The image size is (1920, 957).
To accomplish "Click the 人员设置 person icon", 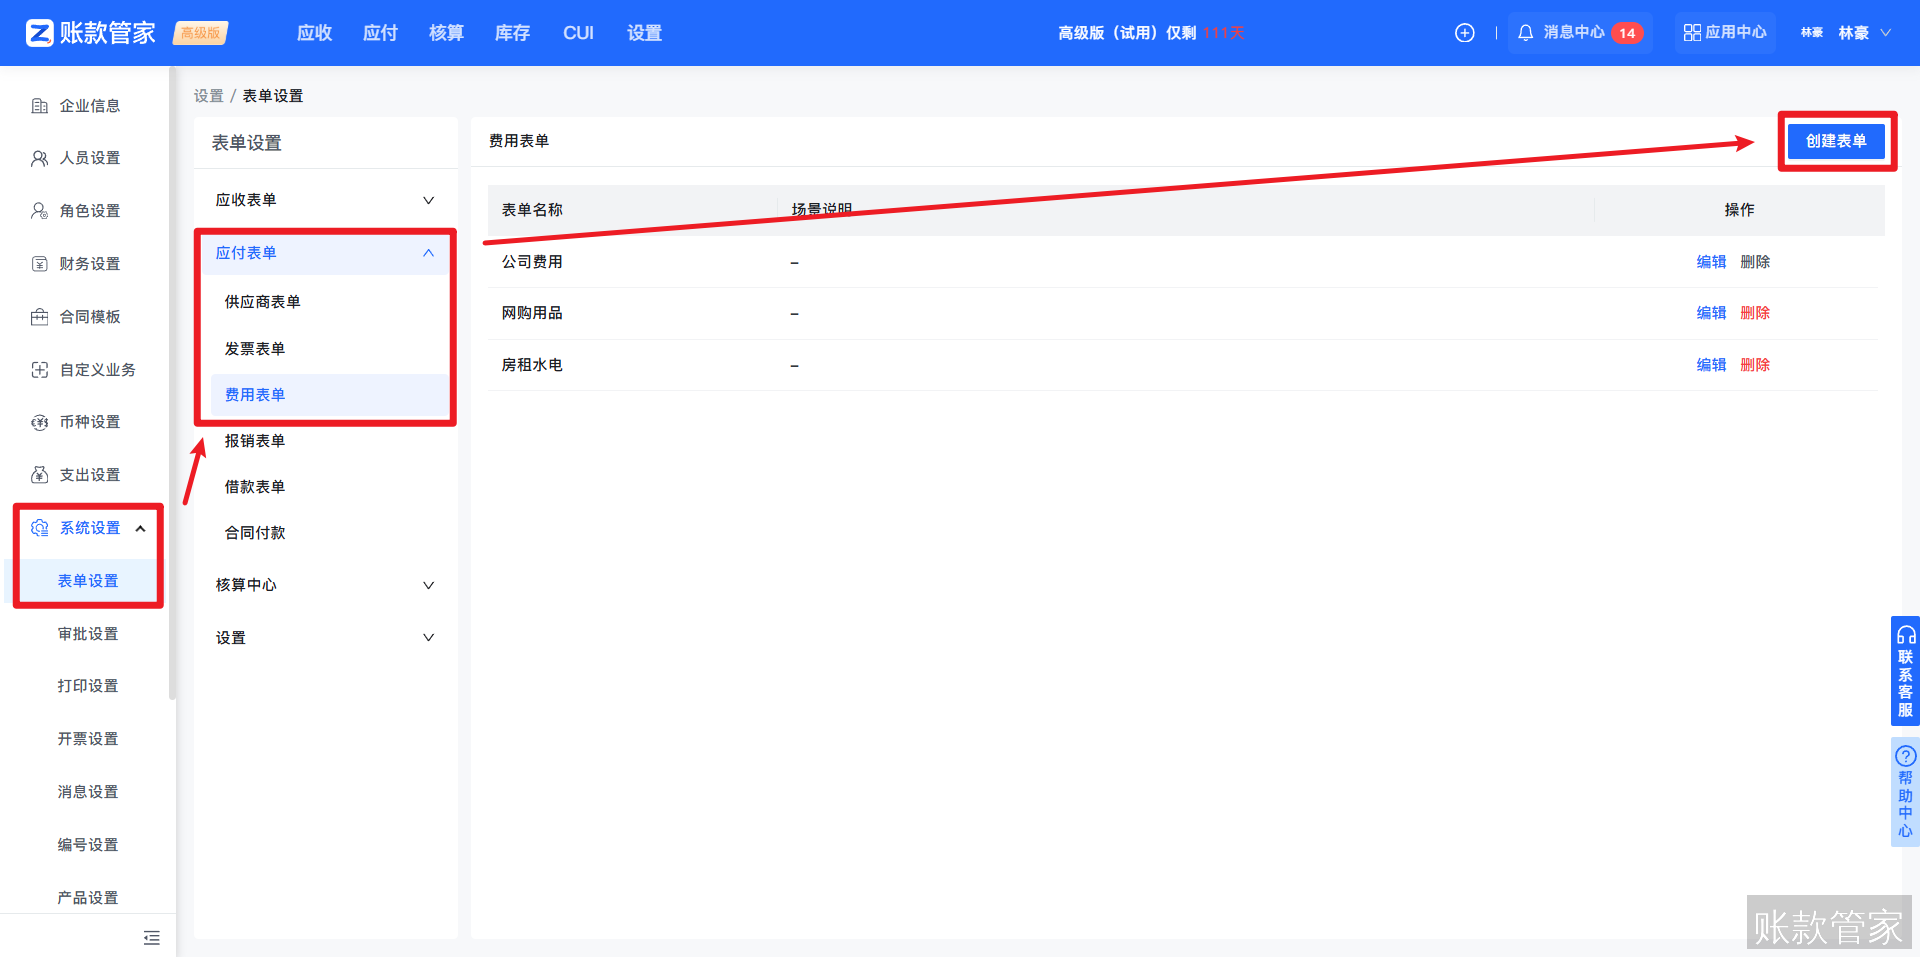I will pos(39,158).
